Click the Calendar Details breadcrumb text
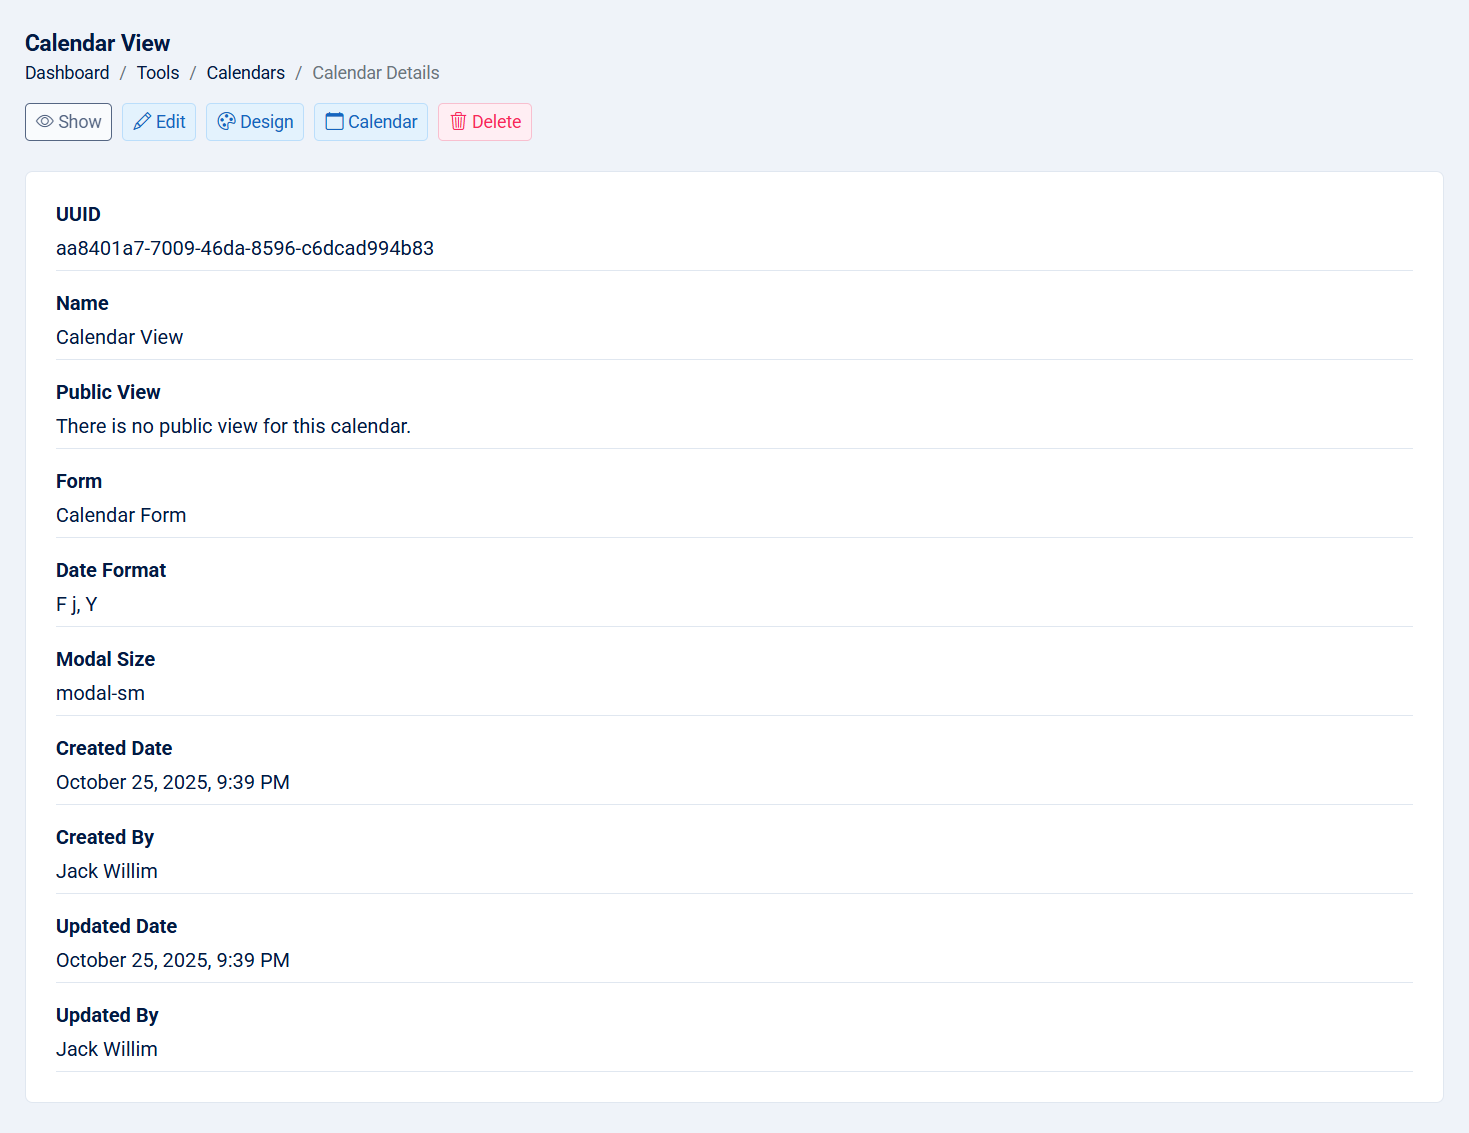The image size is (1469, 1133). click(x=375, y=73)
